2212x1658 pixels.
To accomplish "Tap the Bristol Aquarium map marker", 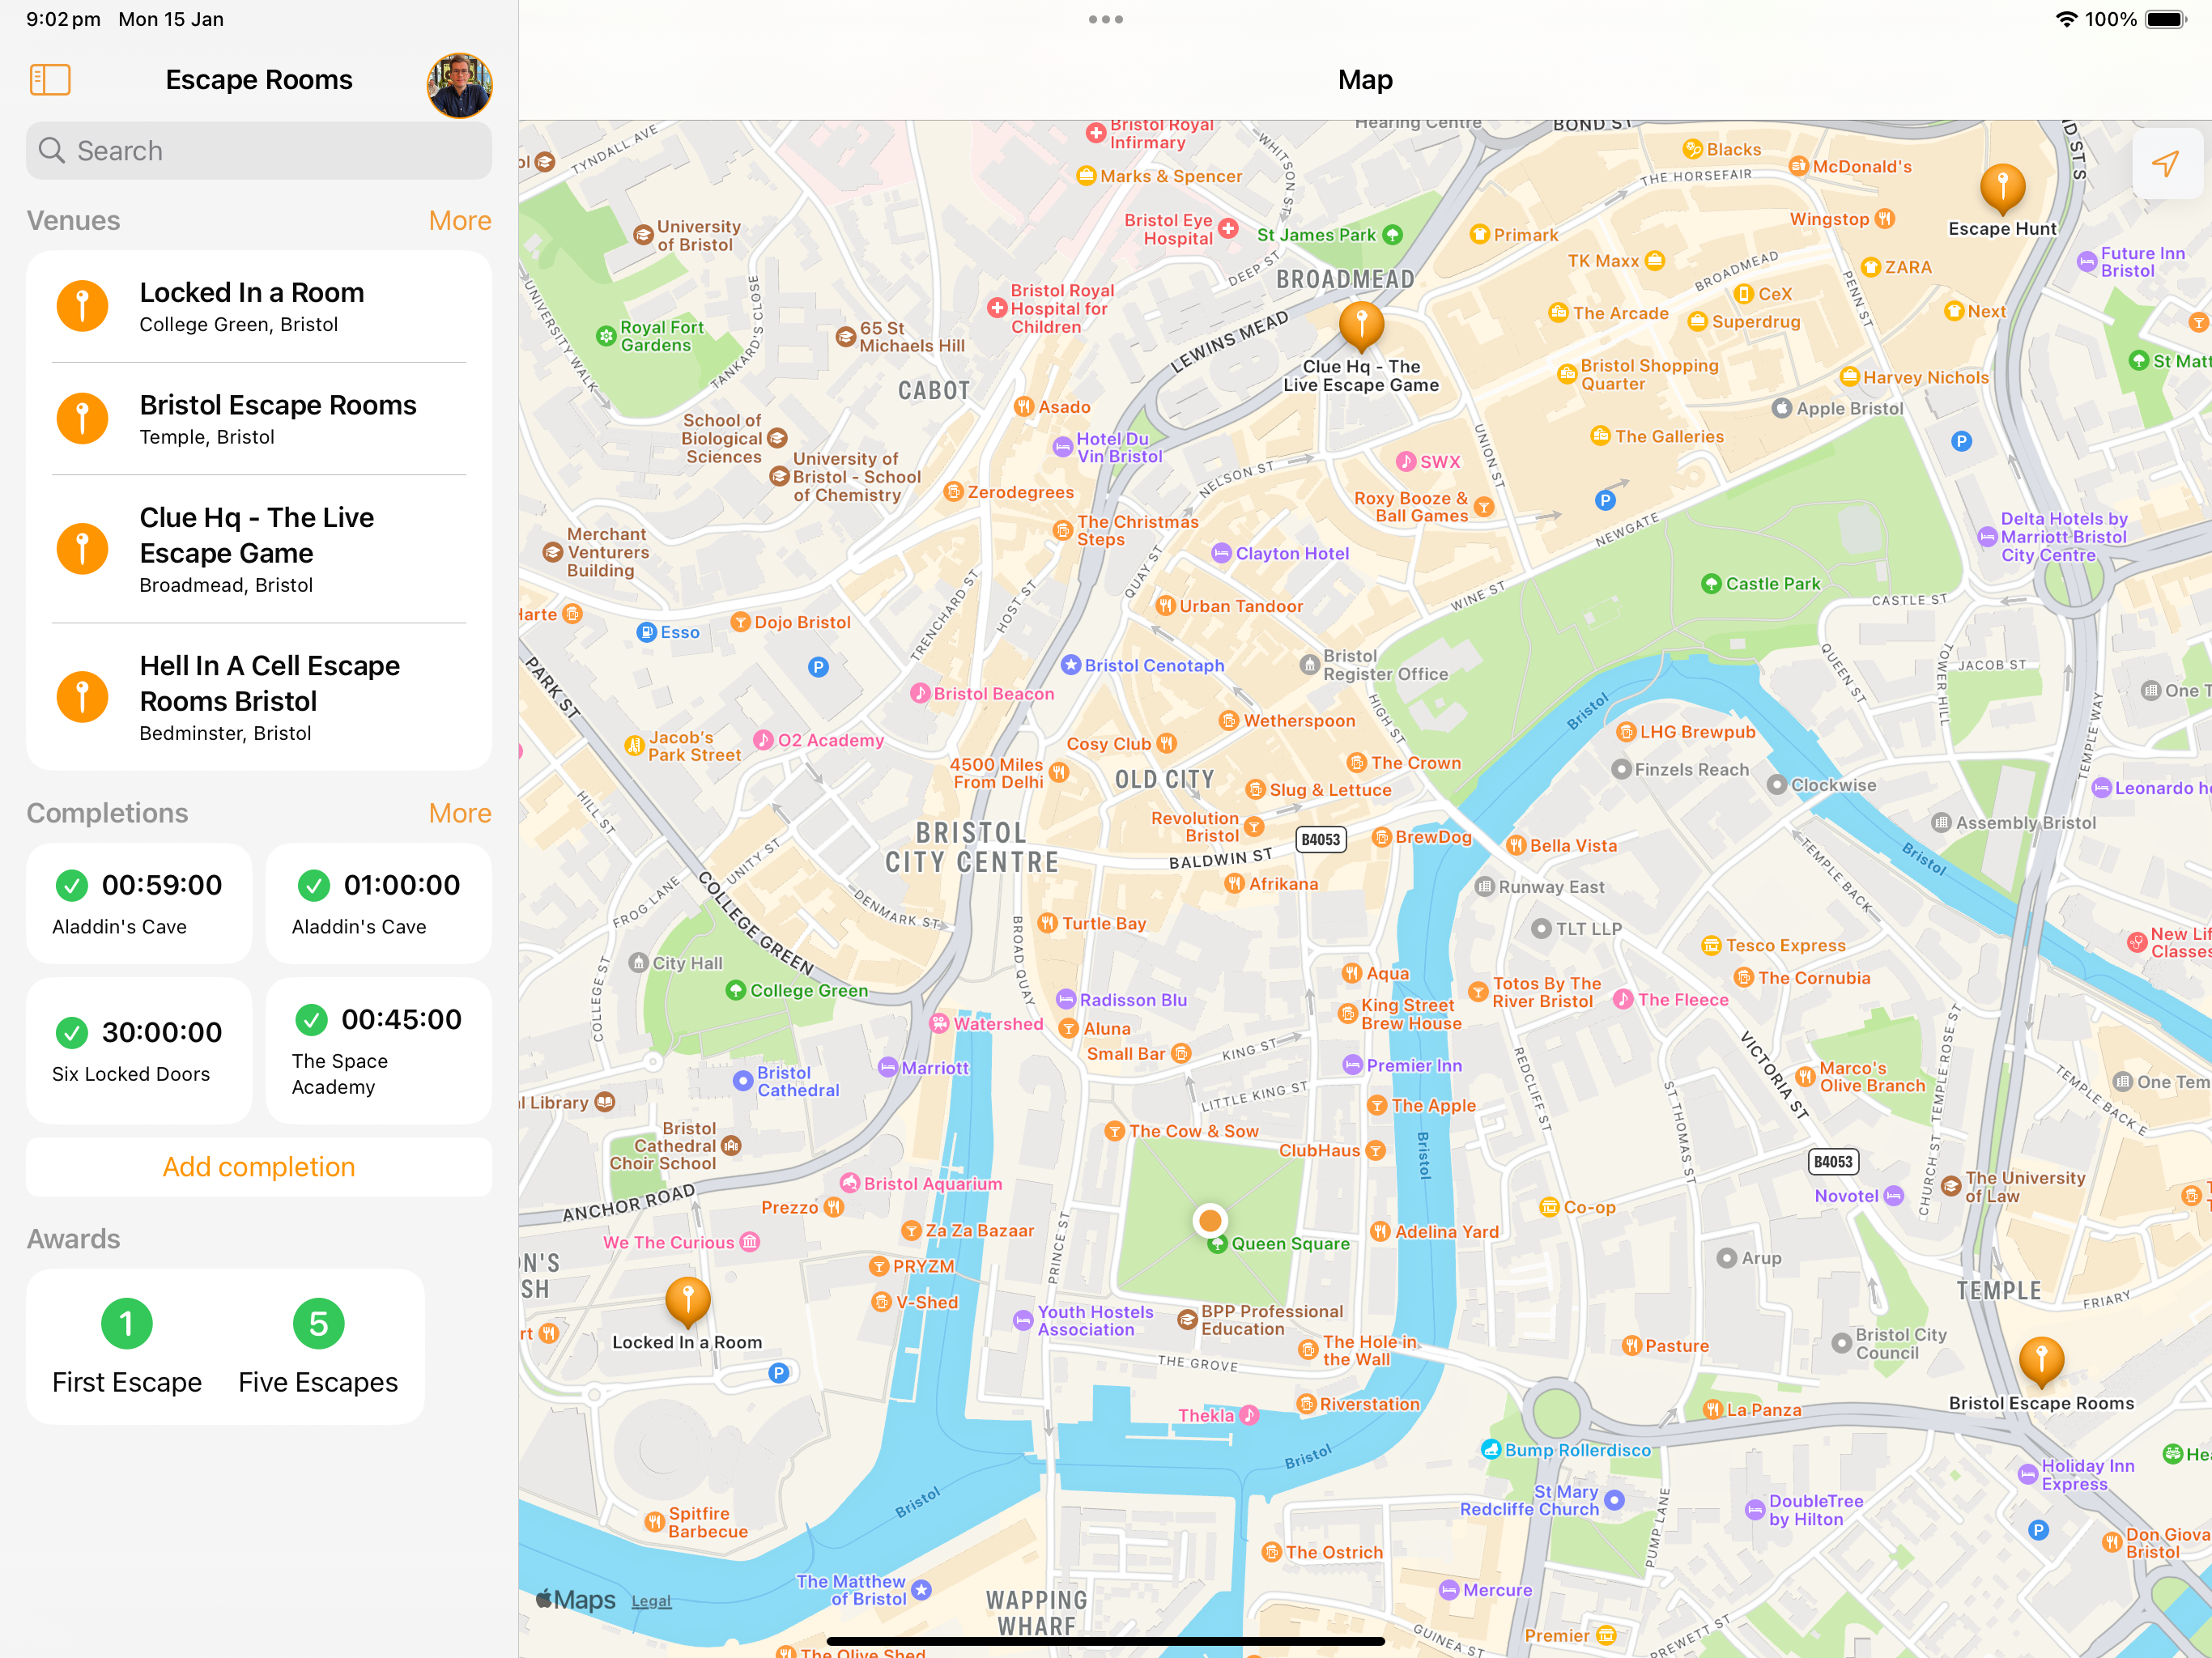I will pos(850,1184).
